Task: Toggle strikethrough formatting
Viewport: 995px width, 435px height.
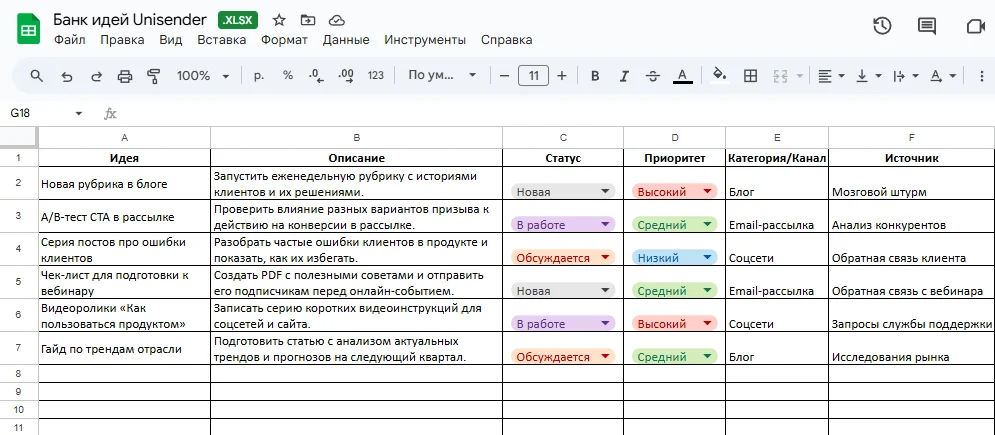Action: tap(653, 76)
